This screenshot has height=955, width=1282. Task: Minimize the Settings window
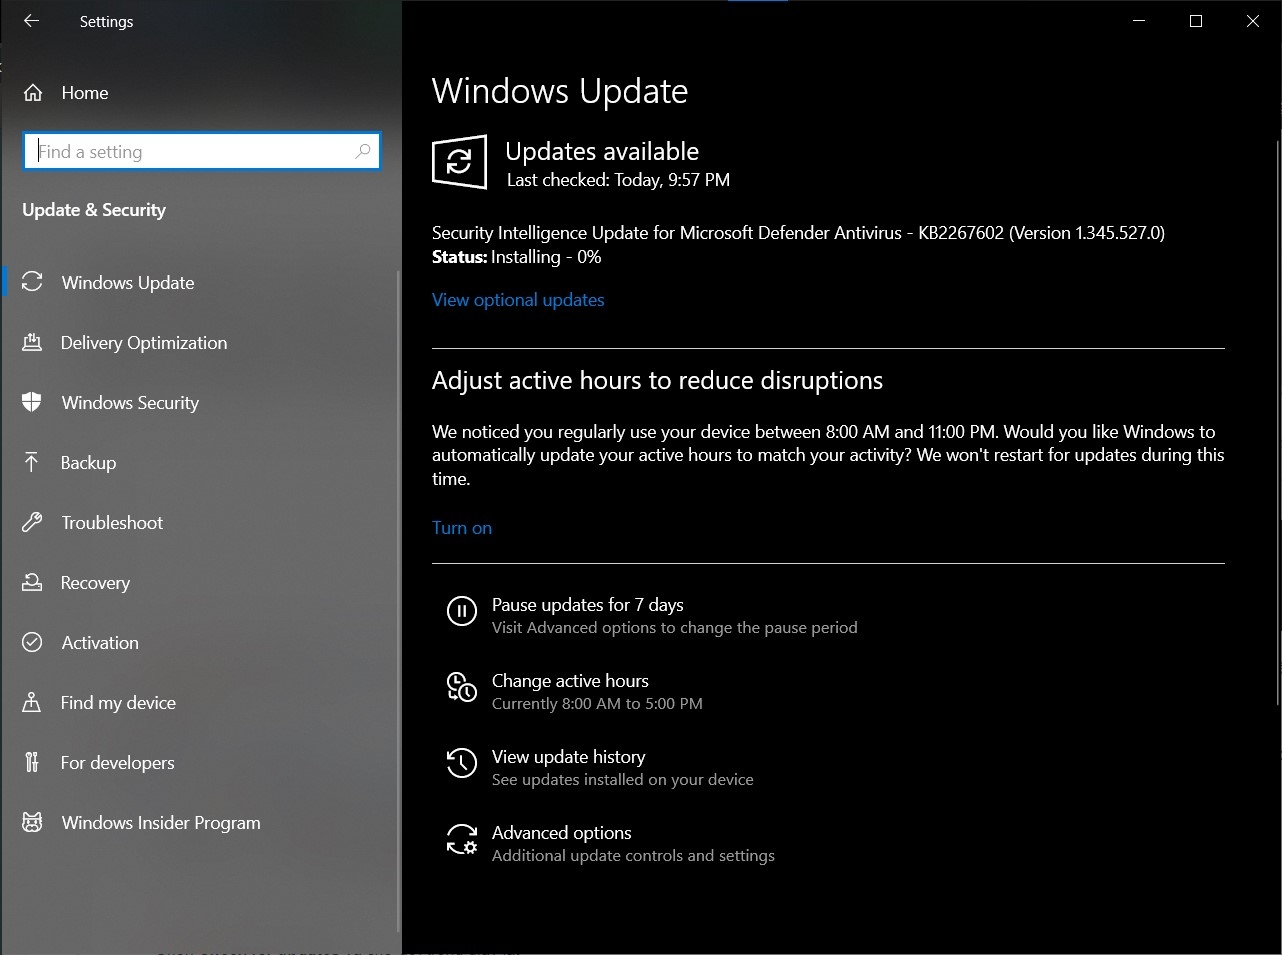point(1139,21)
